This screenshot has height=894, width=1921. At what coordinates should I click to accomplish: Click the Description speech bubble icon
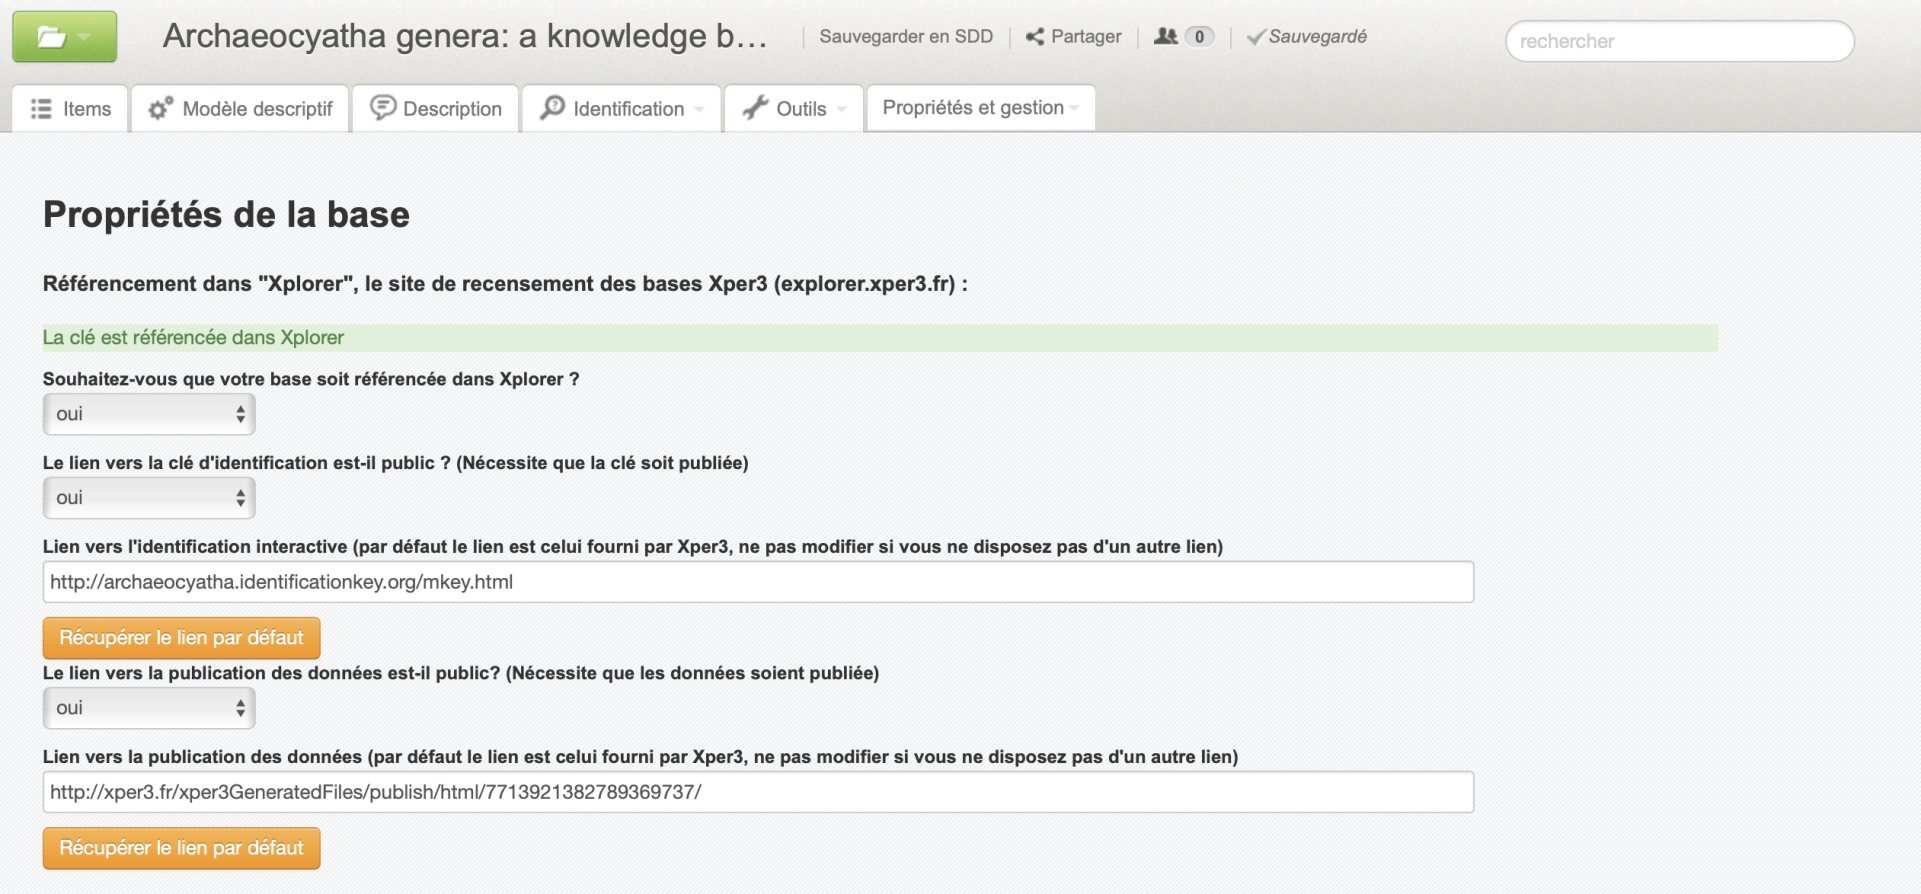tap(382, 108)
